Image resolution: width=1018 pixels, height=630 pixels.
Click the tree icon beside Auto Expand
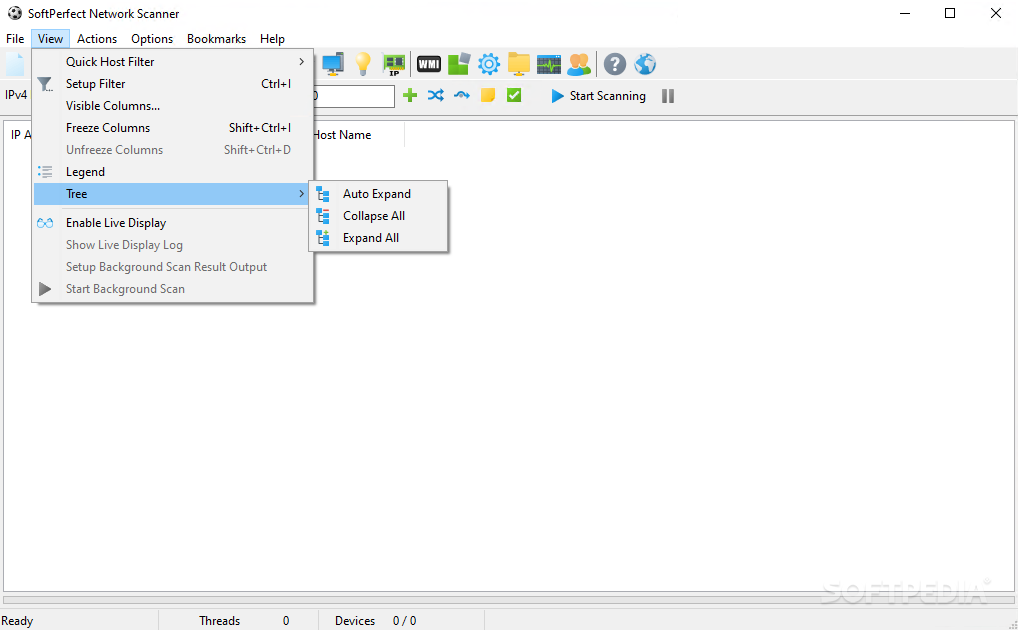coord(323,194)
